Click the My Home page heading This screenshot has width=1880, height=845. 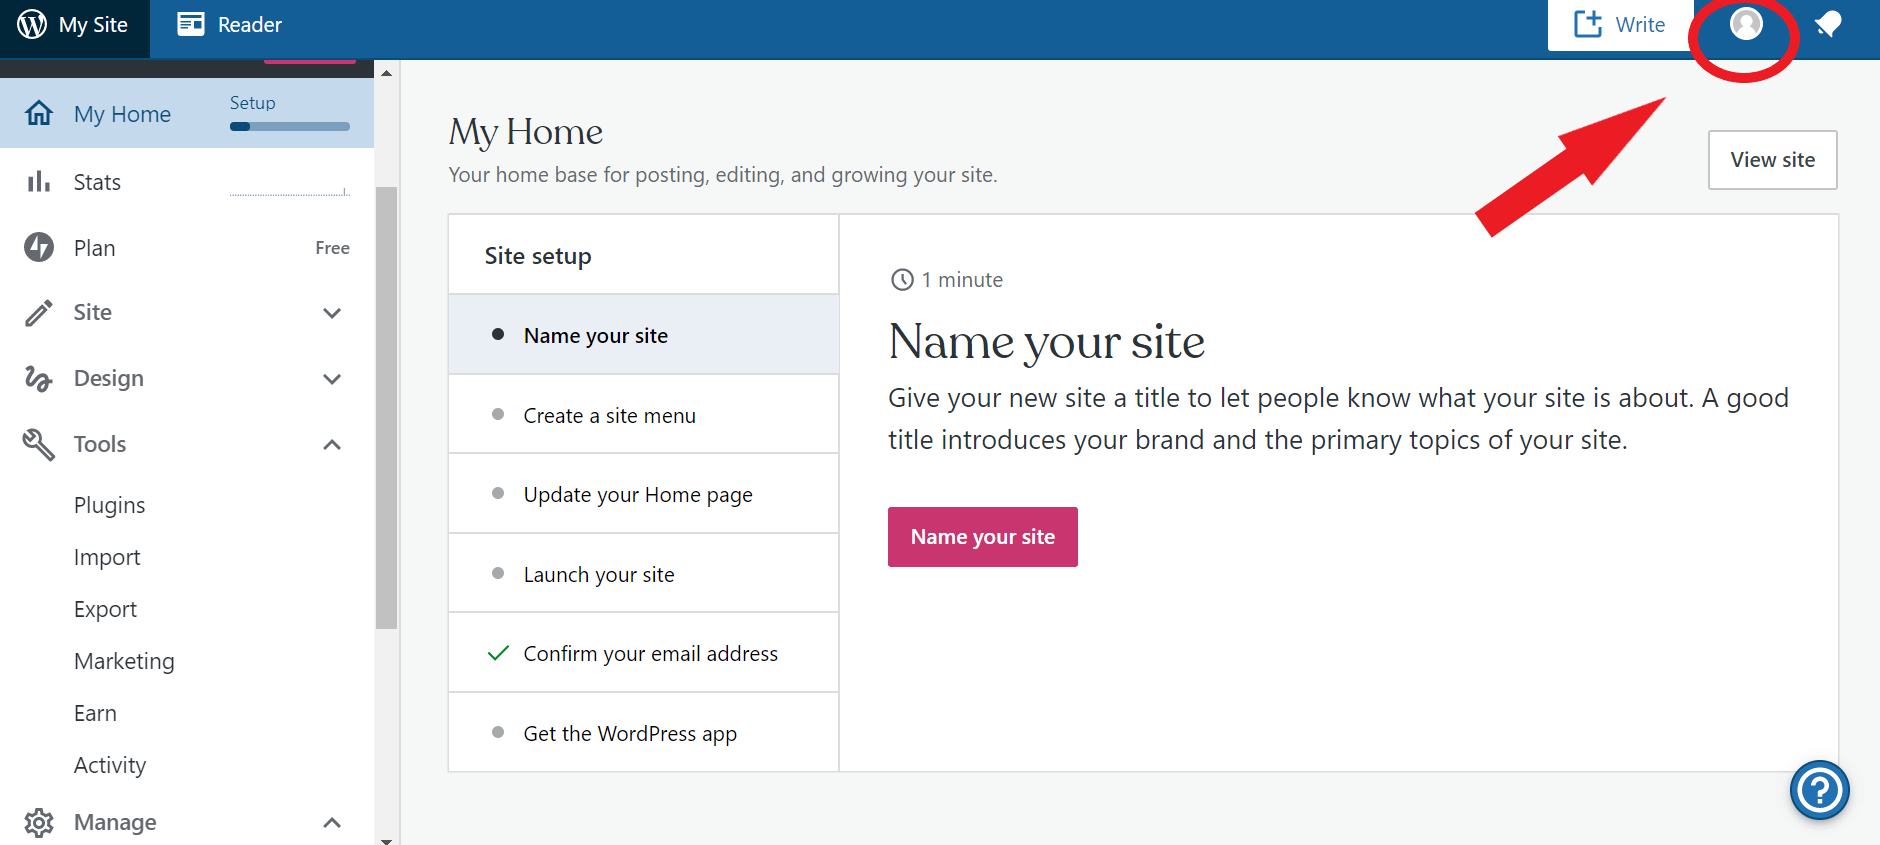[x=526, y=133]
